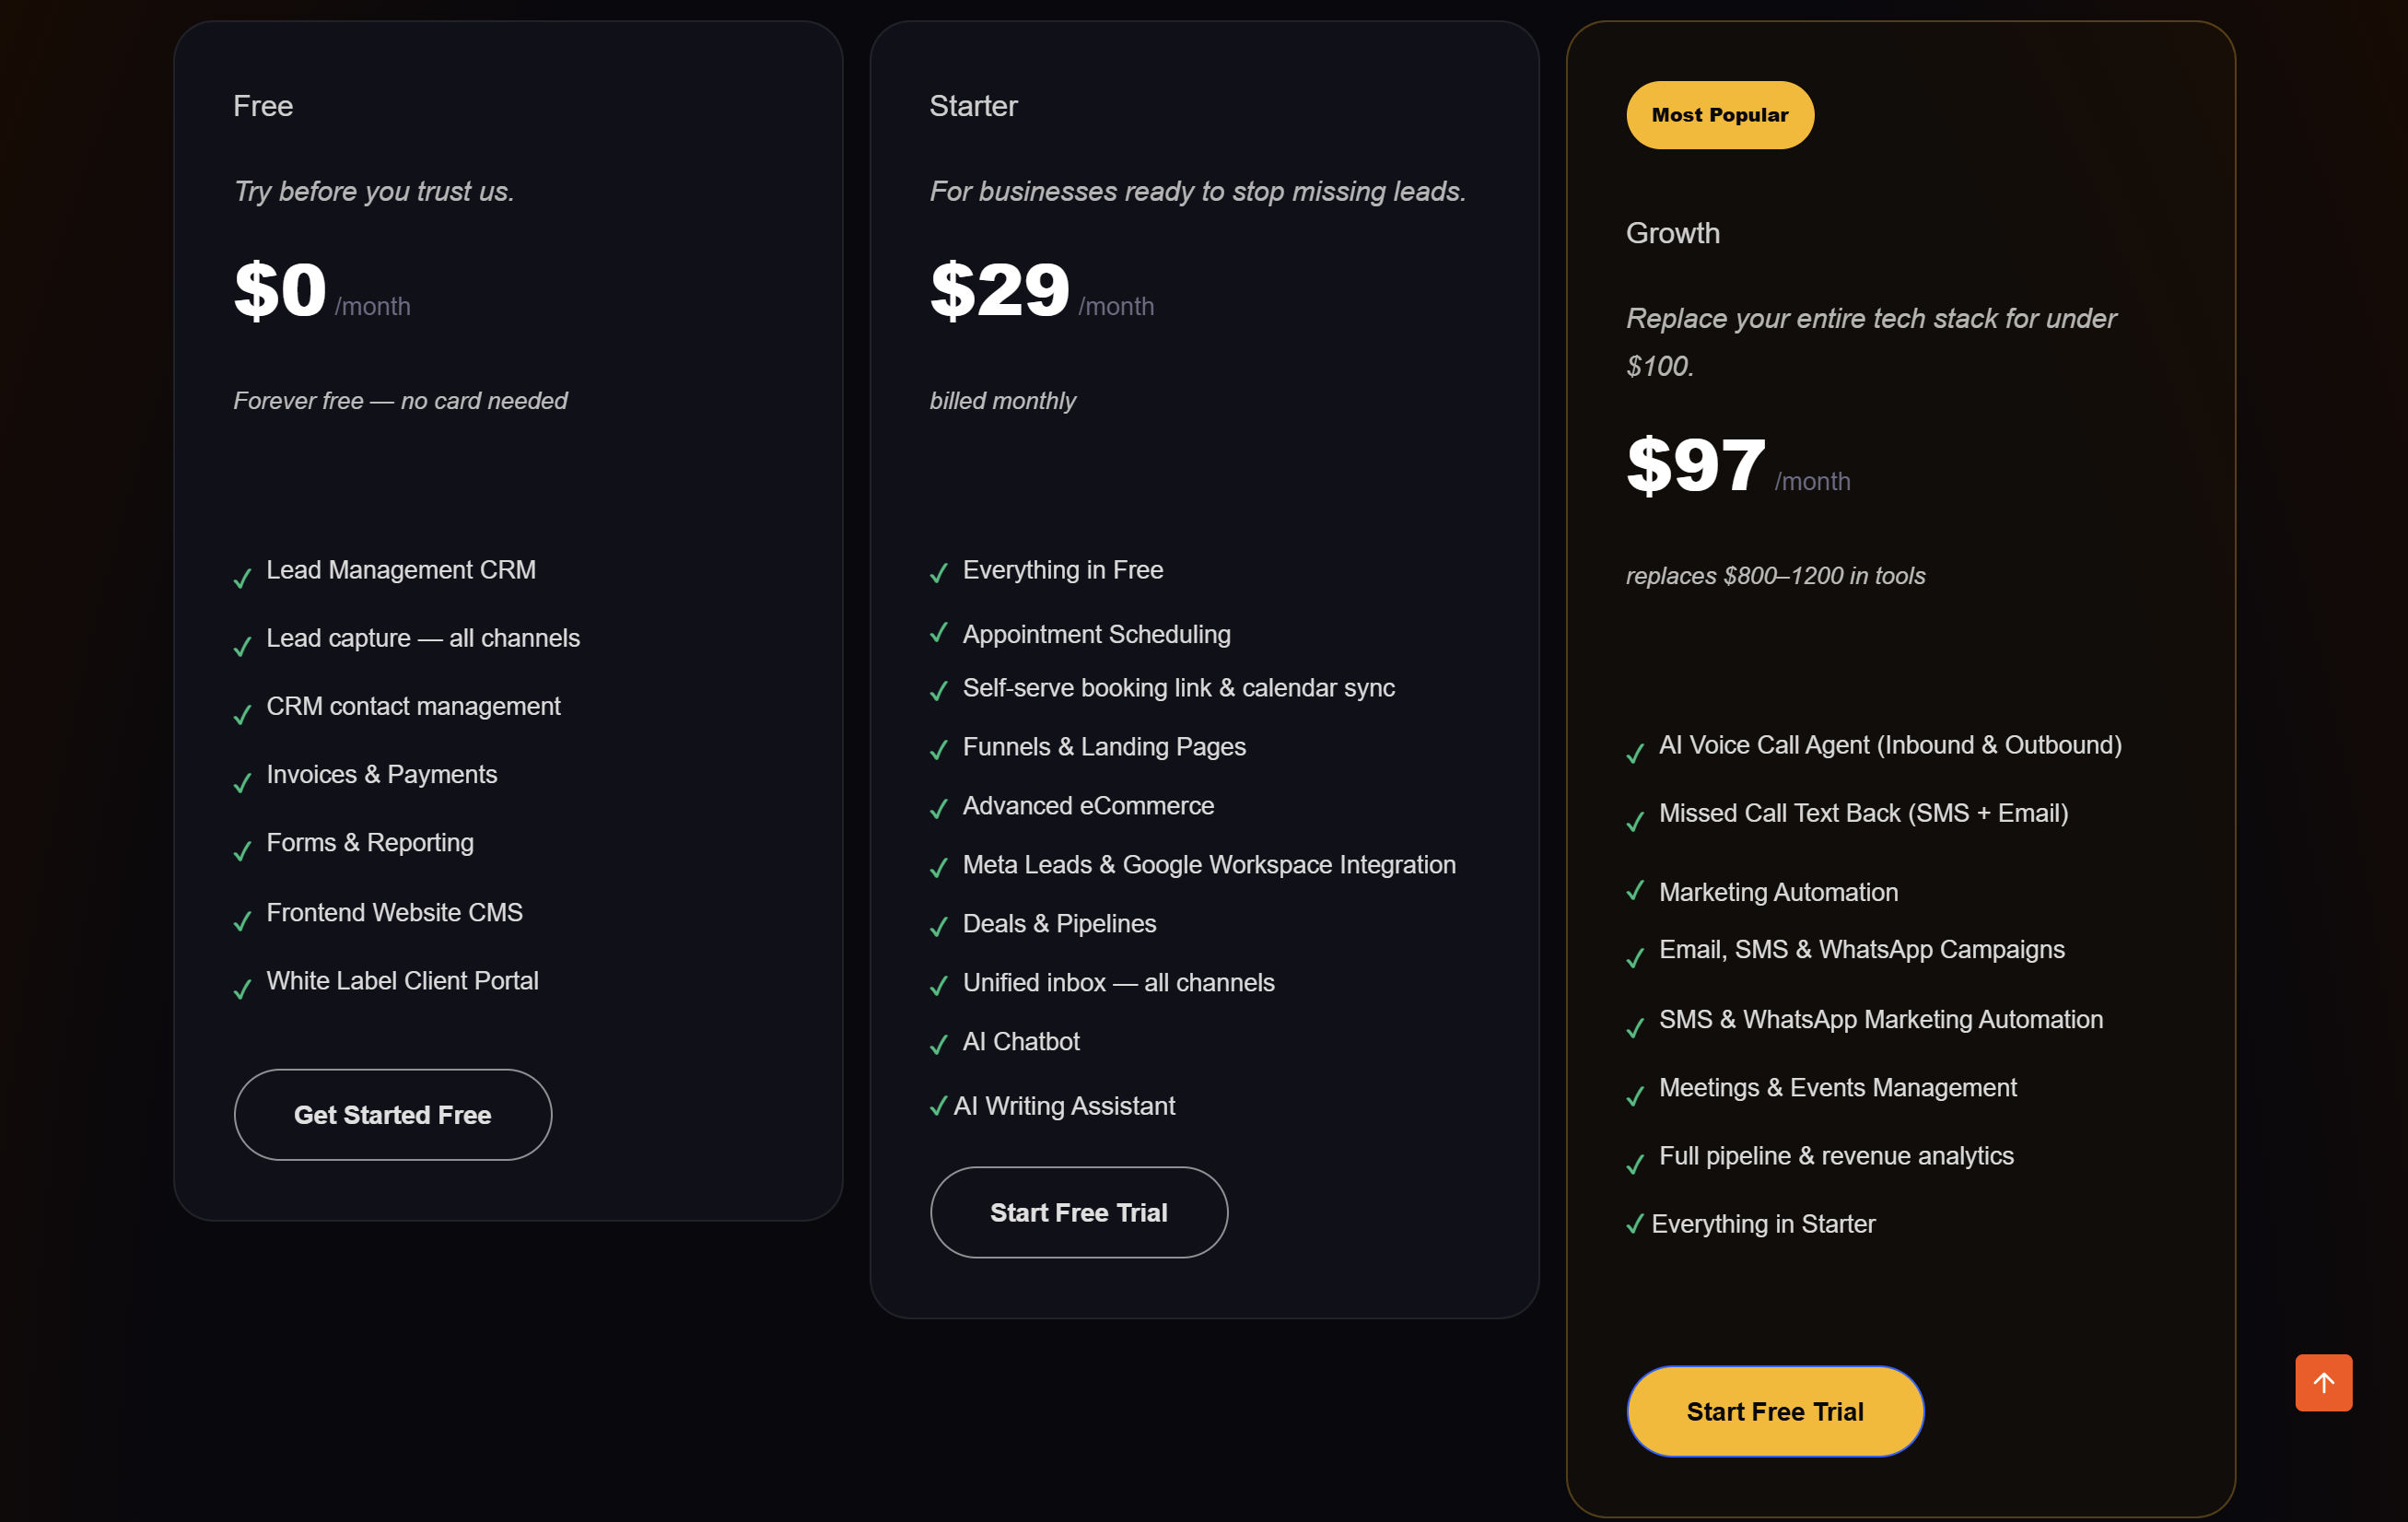The image size is (2408, 1522).
Task: Click checkmark icon next to AI Chatbot
Action: click(938, 1044)
